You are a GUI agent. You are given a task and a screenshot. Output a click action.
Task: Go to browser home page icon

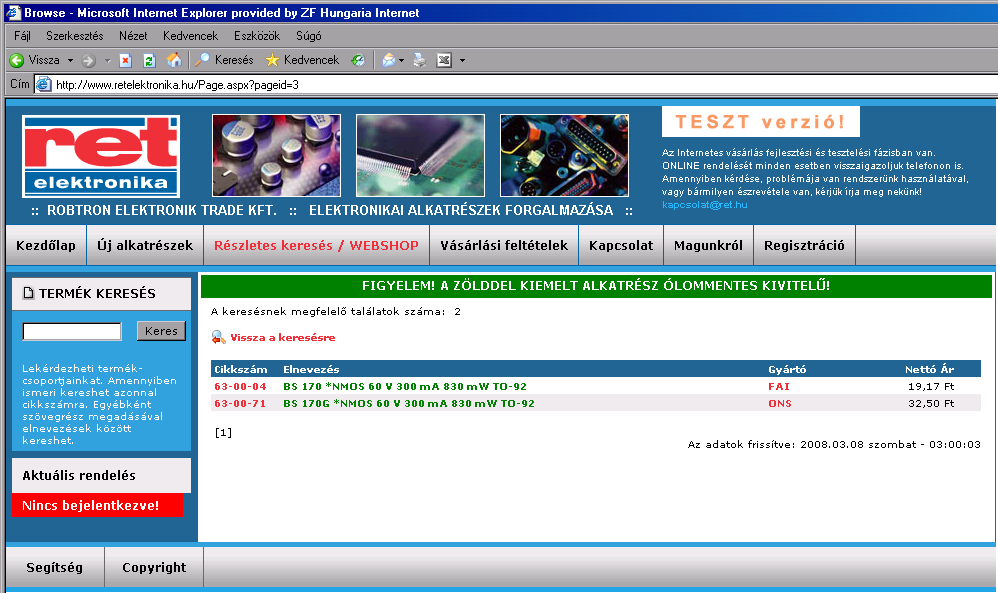[174, 60]
